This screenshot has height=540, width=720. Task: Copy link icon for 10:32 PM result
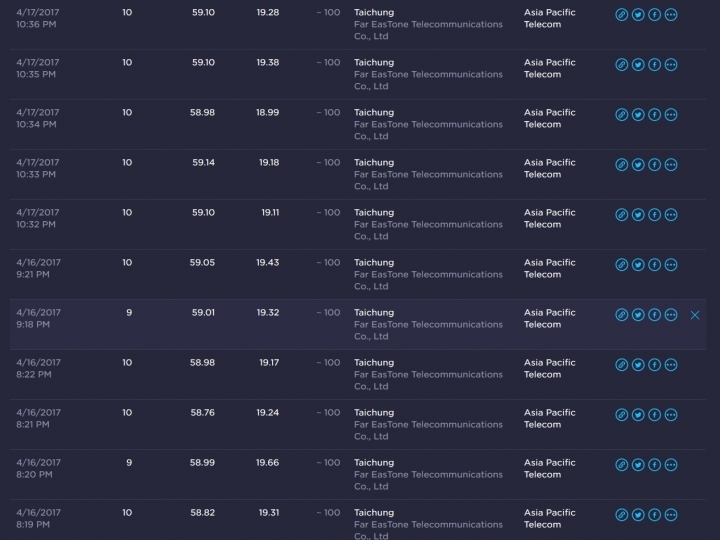click(621, 215)
